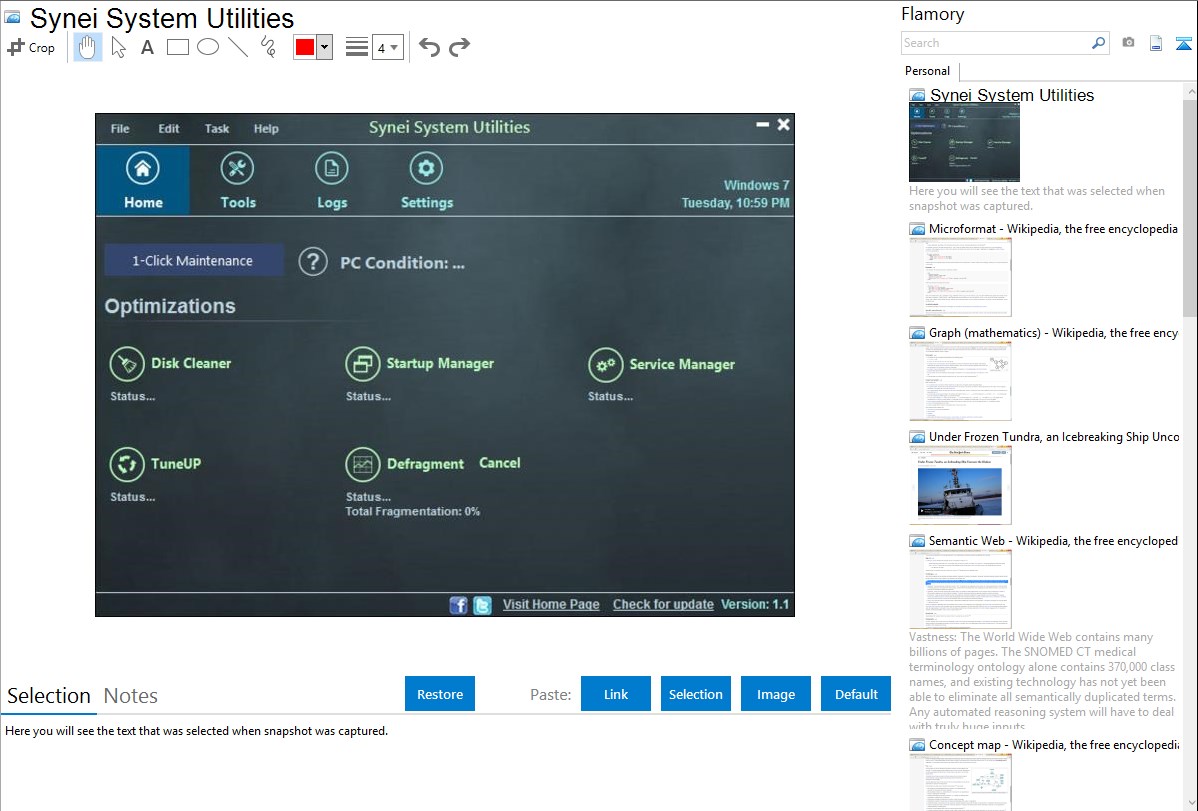Choose the freehand scribble tool
This screenshot has width=1198, height=811.
(x=268, y=47)
